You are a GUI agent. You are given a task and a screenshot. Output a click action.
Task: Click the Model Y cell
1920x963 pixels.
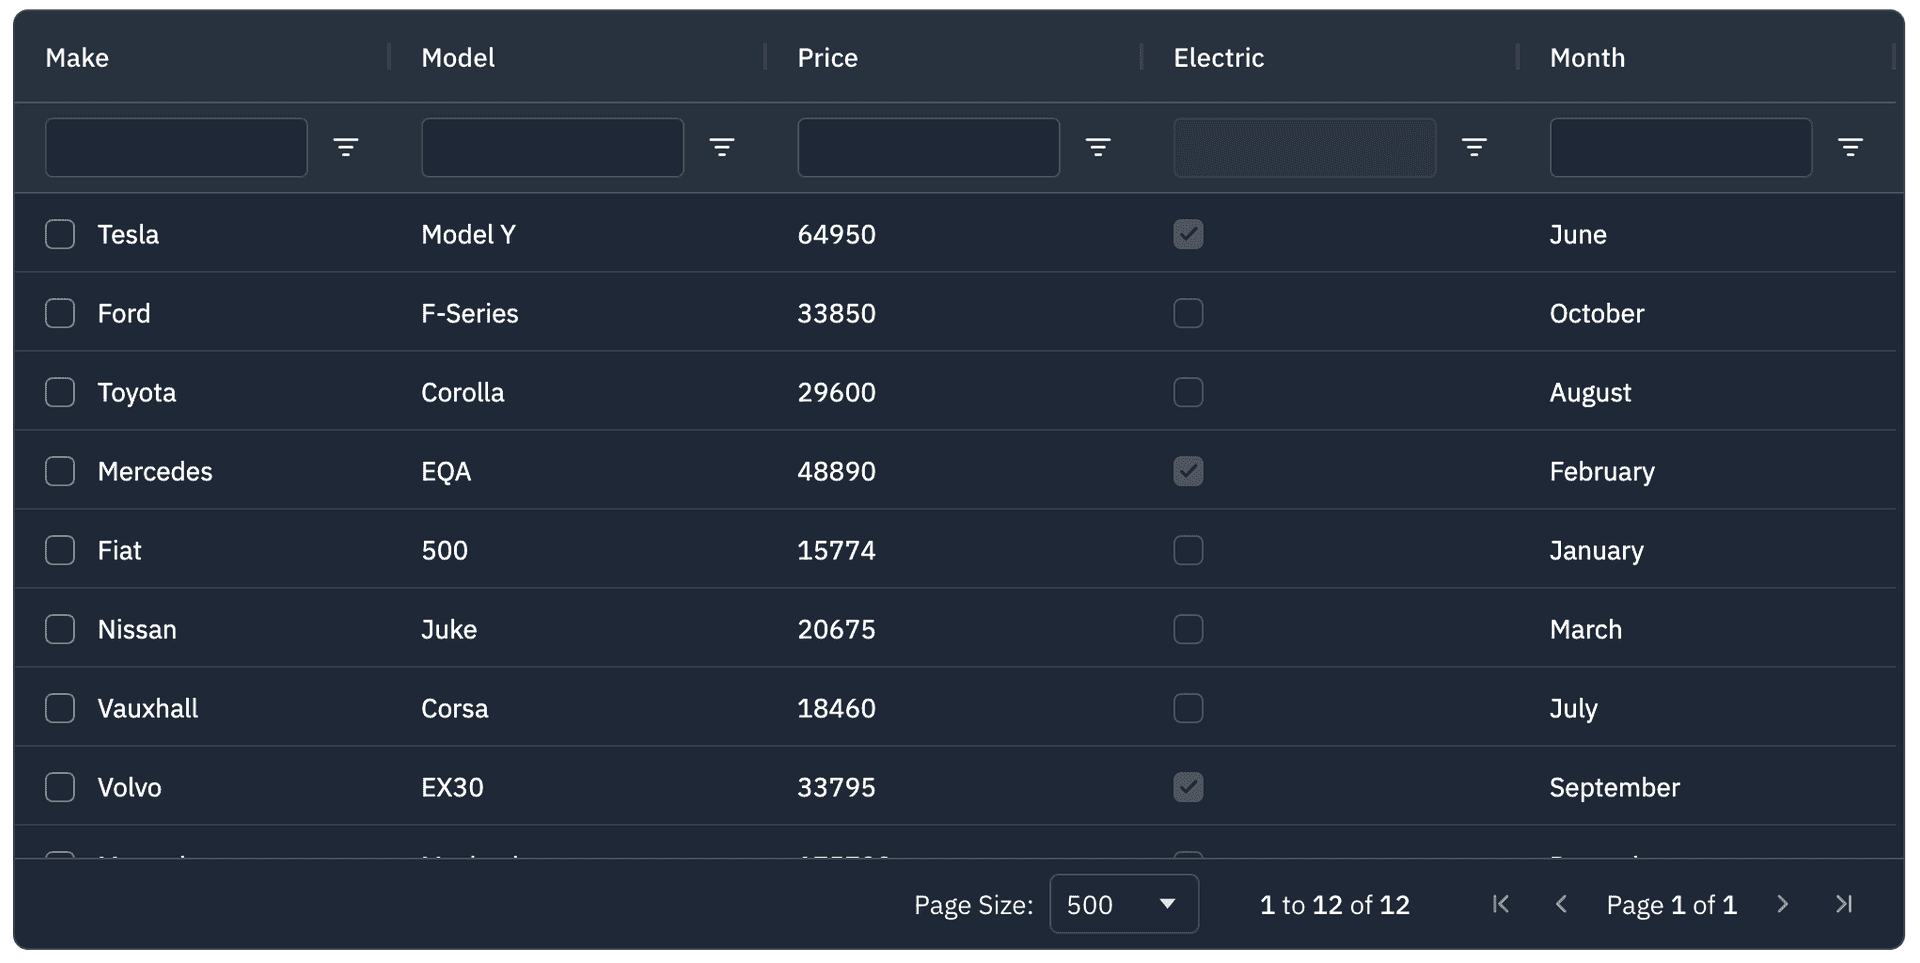[468, 234]
